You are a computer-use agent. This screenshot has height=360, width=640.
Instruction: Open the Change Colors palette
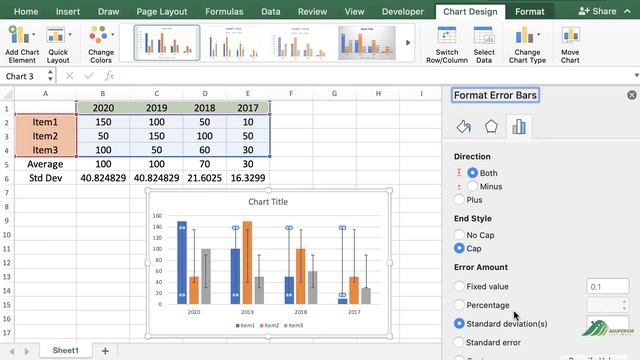pyautogui.click(x=100, y=44)
